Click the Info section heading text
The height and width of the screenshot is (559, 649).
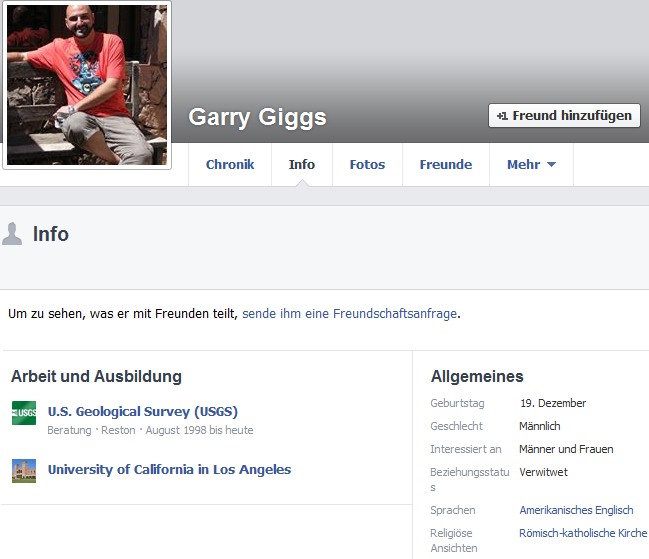(x=50, y=234)
